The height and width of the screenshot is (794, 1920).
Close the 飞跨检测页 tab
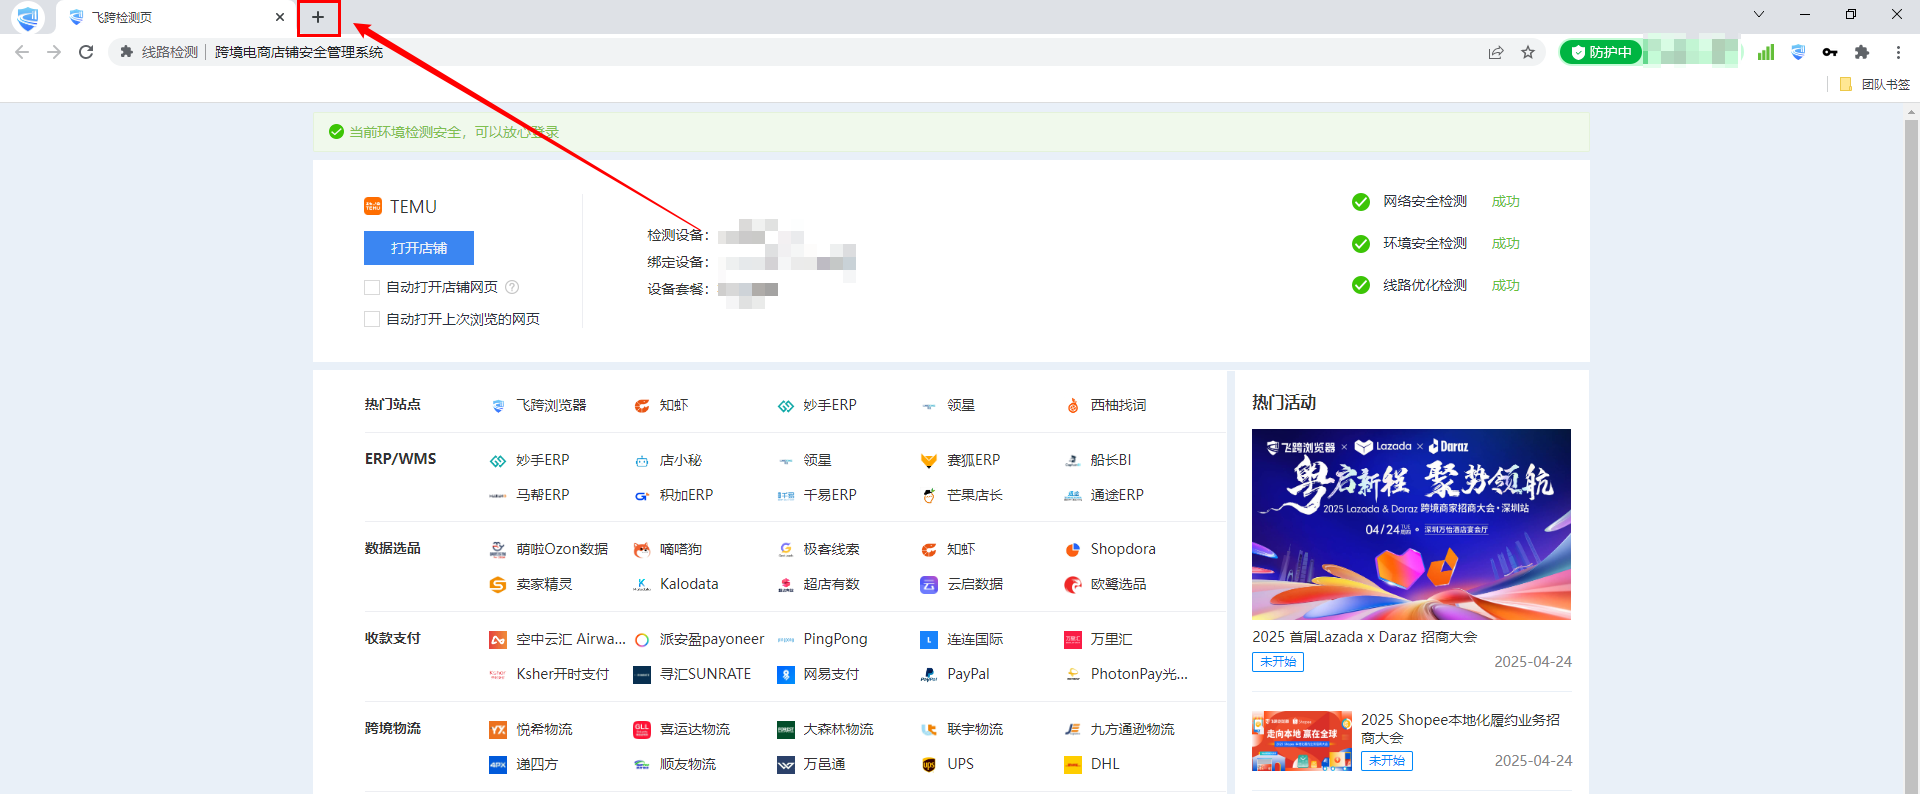click(280, 17)
